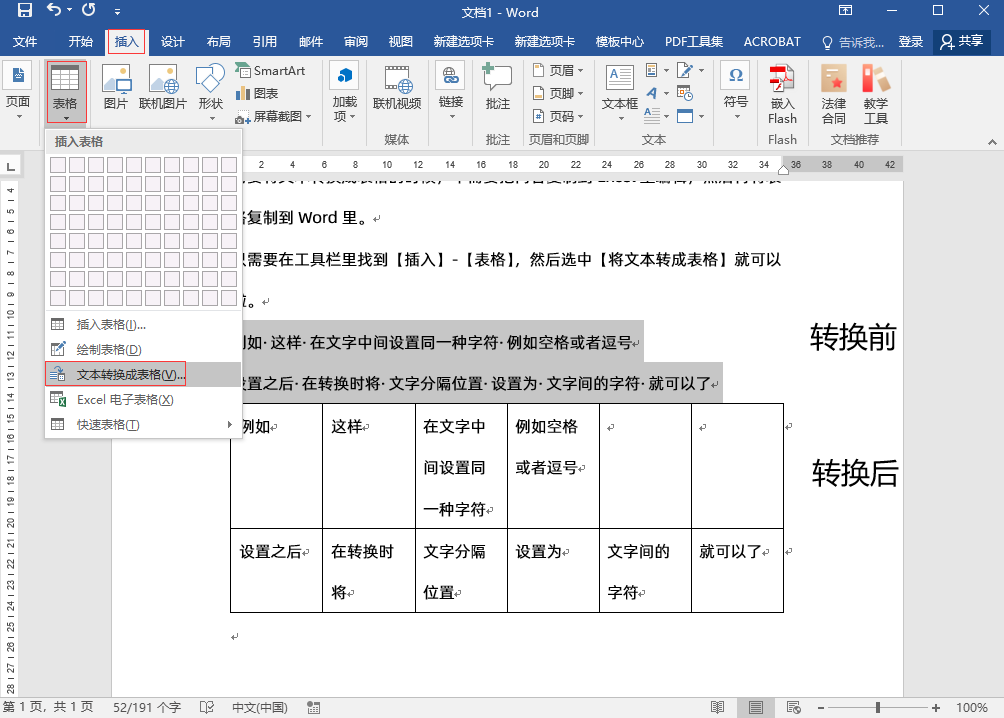Image resolution: width=1004 pixels, height=718 pixels.
Task: Click the Share (共享) button
Action: [x=961, y=42]
